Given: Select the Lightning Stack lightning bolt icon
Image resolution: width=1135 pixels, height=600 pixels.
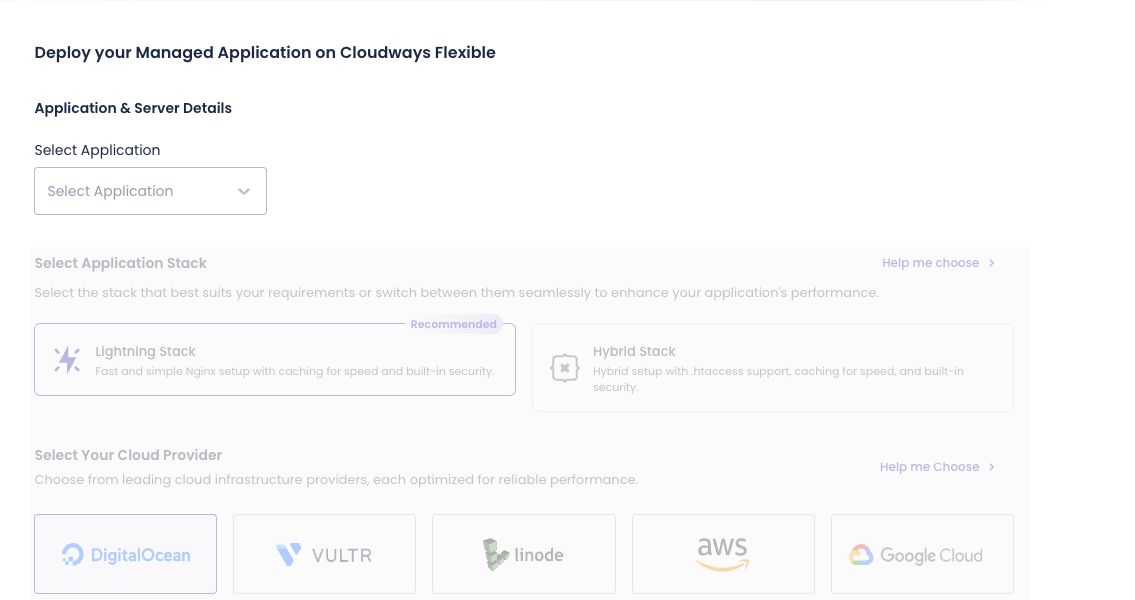Looking at the screenshot, I should pos(67,360).
